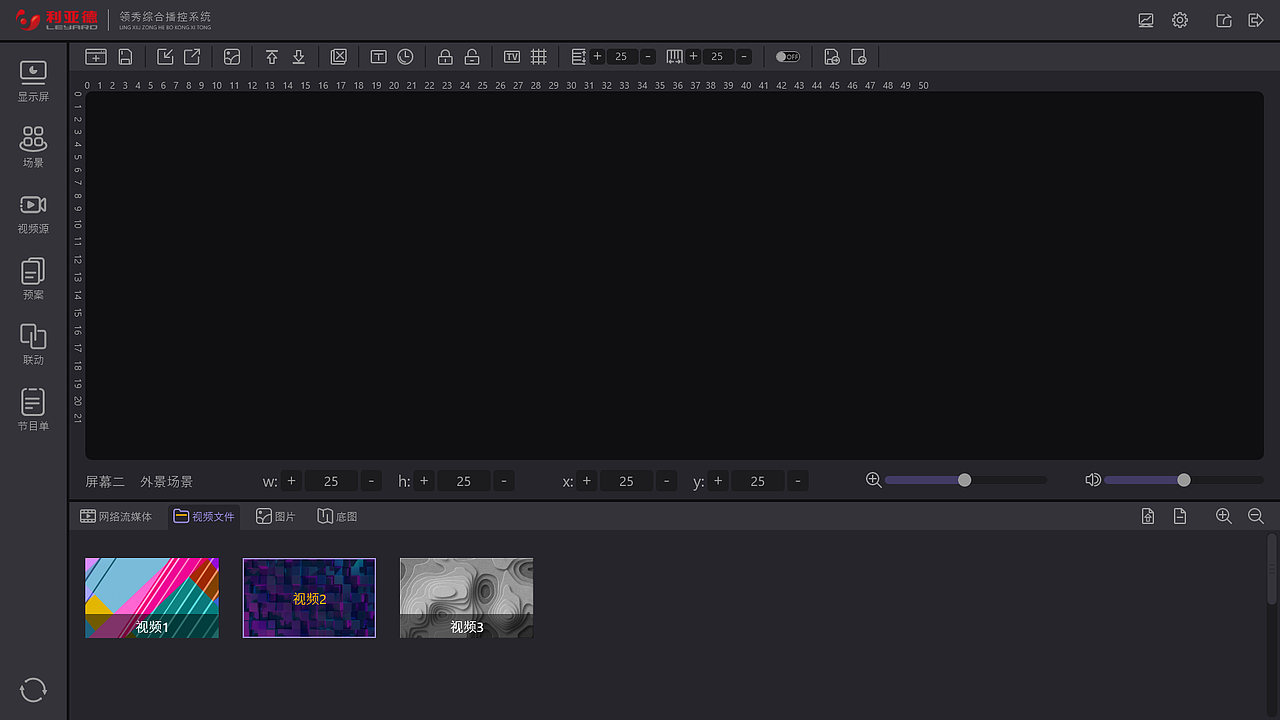Click the save icon in toolbar
The height and width of the screenshot is (720, 1280).
126,57
